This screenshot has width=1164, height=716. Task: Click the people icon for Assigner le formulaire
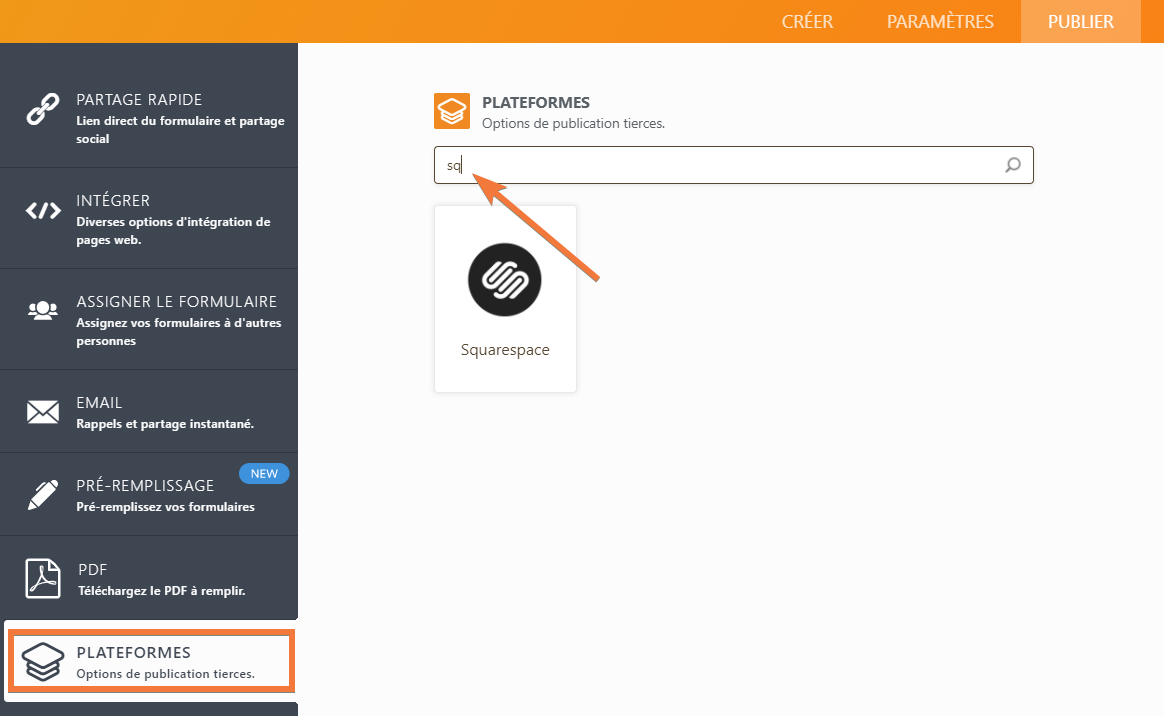pos(43,310)
